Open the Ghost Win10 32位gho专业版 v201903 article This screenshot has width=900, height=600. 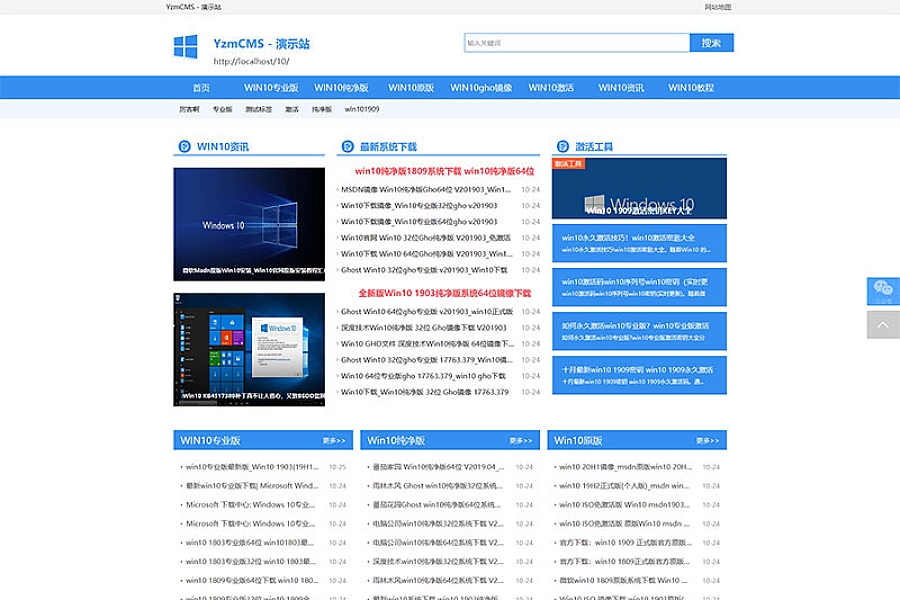click(x=424, y=270)
